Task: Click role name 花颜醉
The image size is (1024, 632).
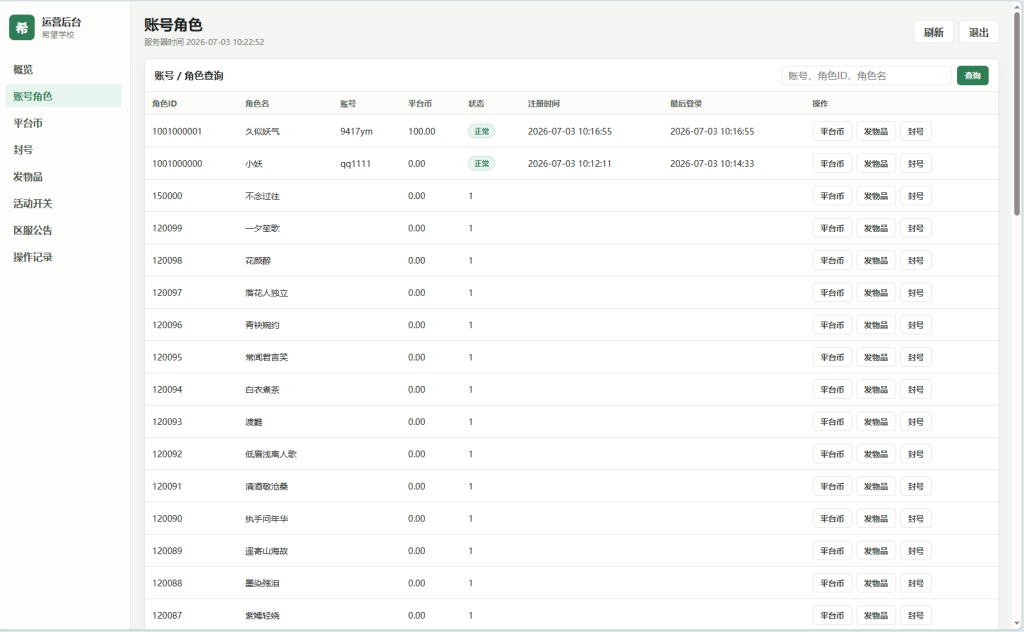Action: [258, 261]
